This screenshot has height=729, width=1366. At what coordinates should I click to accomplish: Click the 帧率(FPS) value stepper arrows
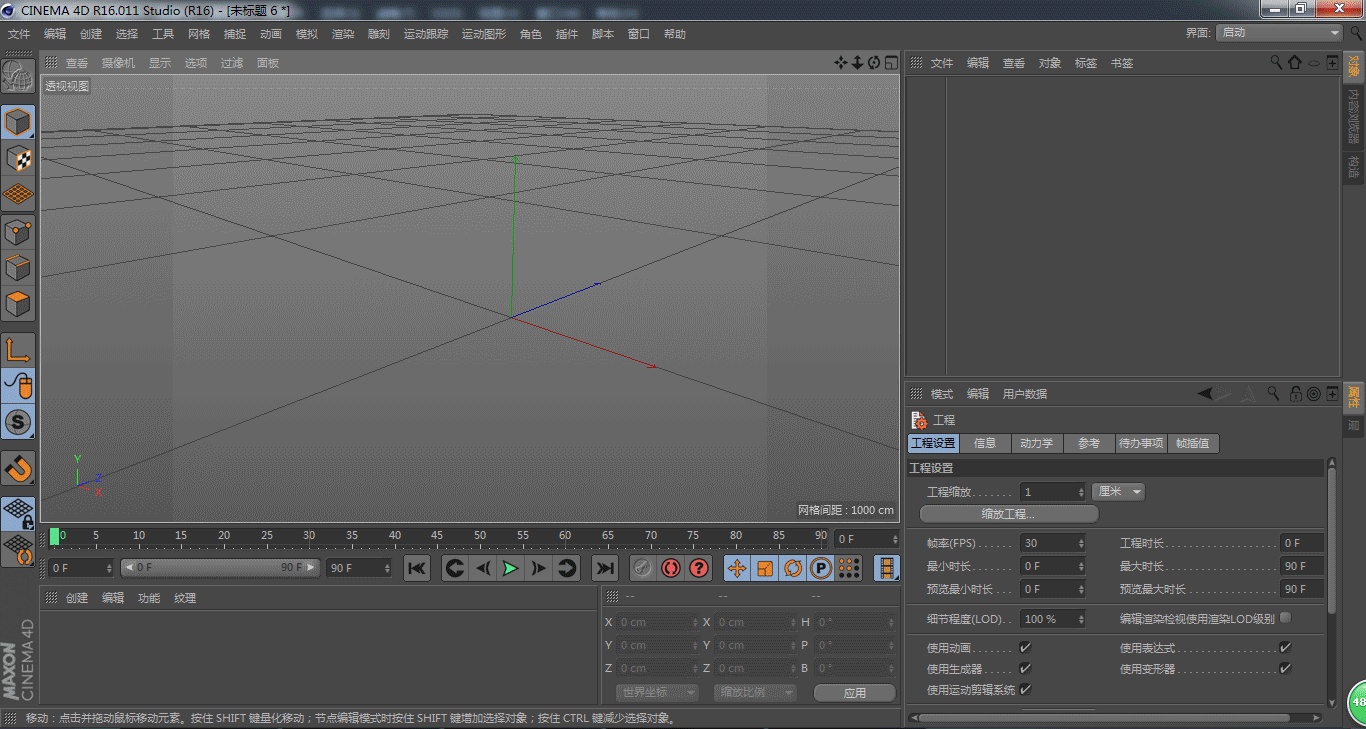coord(1080,543)
